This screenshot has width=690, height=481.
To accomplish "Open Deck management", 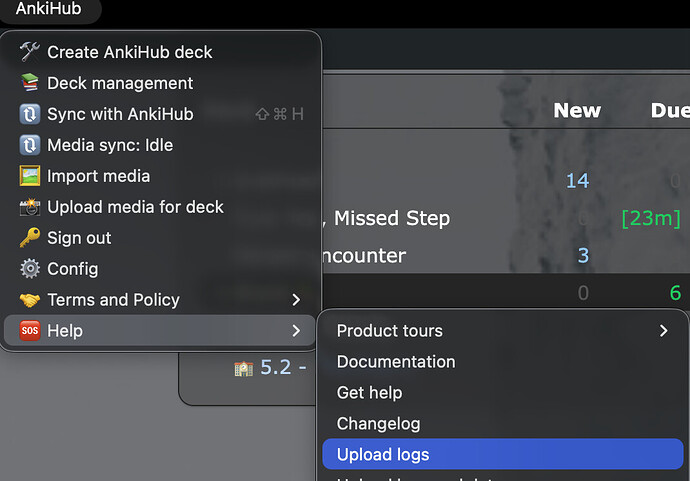I will (x=159, y=83).
